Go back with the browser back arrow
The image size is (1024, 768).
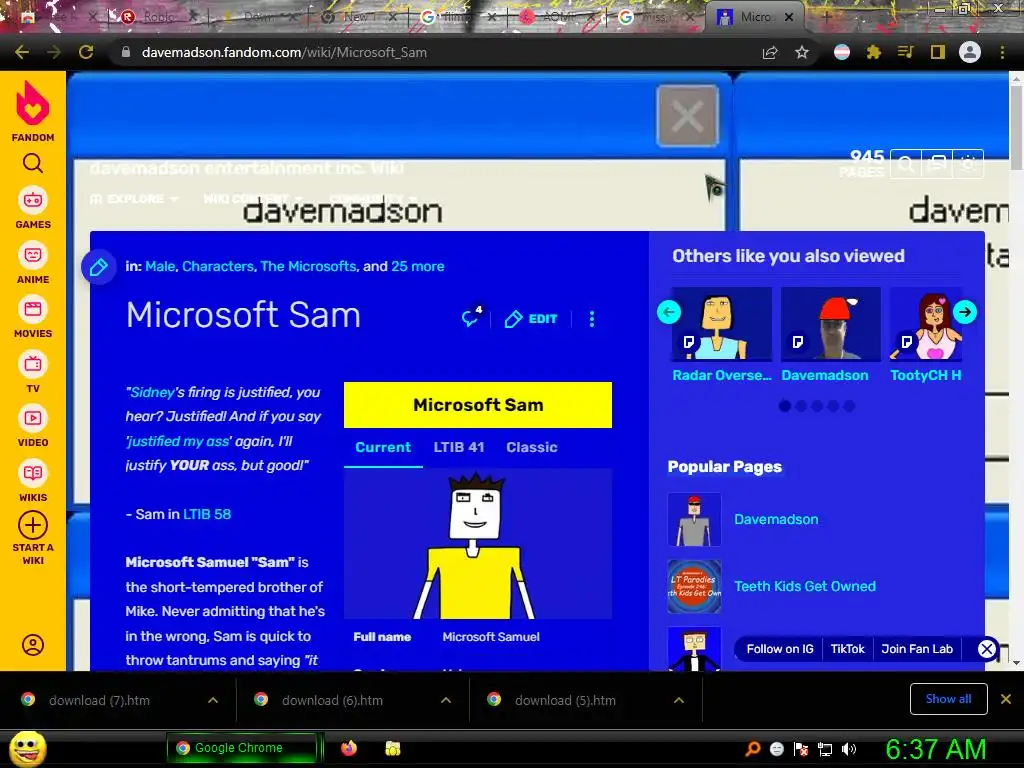point(22,52)
